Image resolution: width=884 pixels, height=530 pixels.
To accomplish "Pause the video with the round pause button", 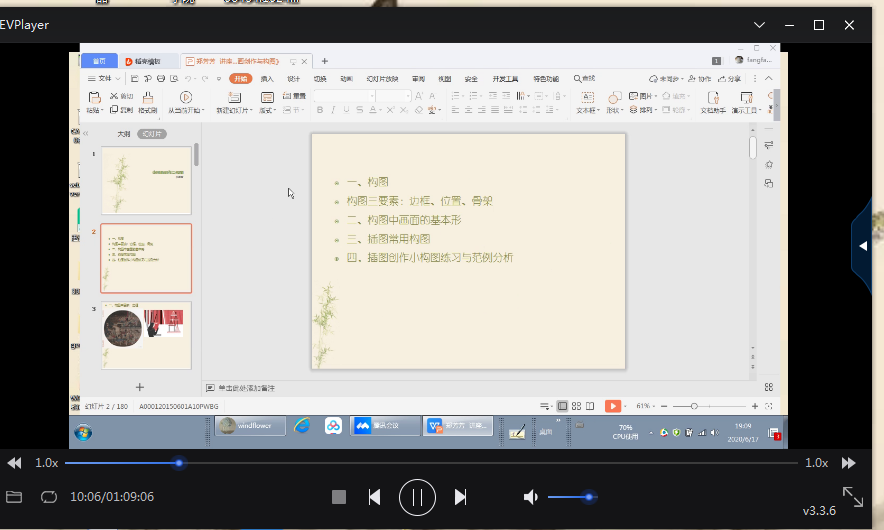I will click(417, 497).
